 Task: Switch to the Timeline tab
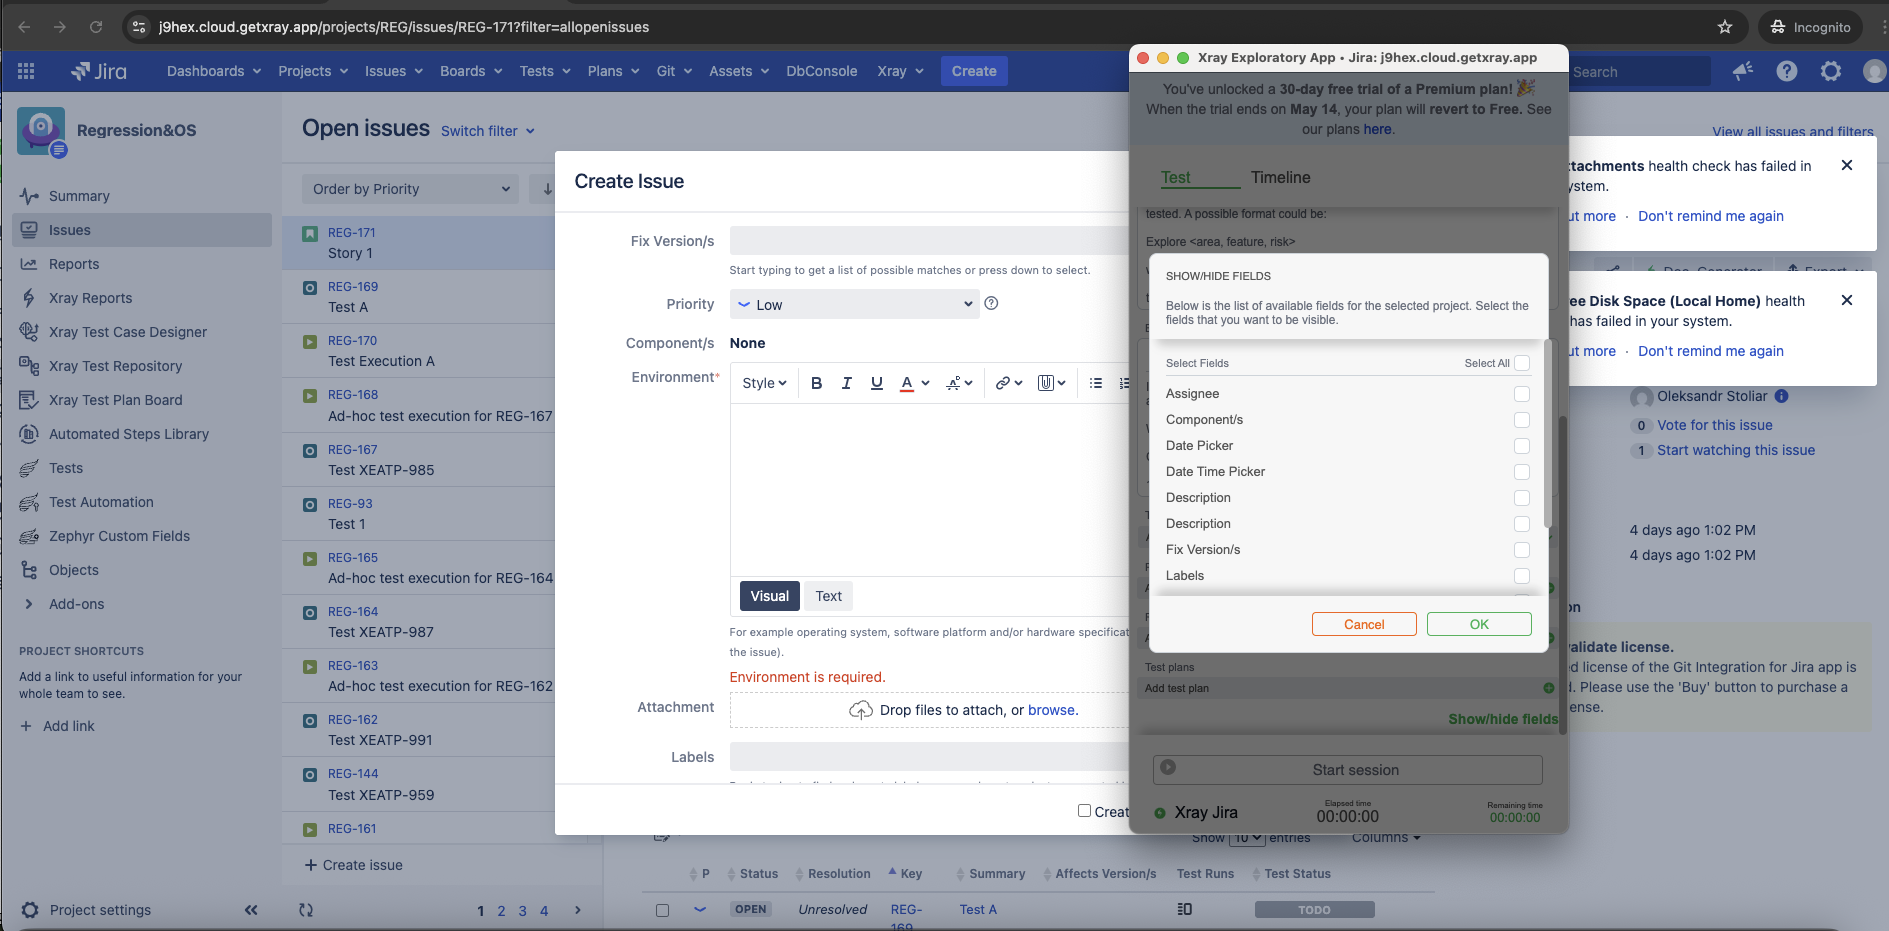point(1280,177)
